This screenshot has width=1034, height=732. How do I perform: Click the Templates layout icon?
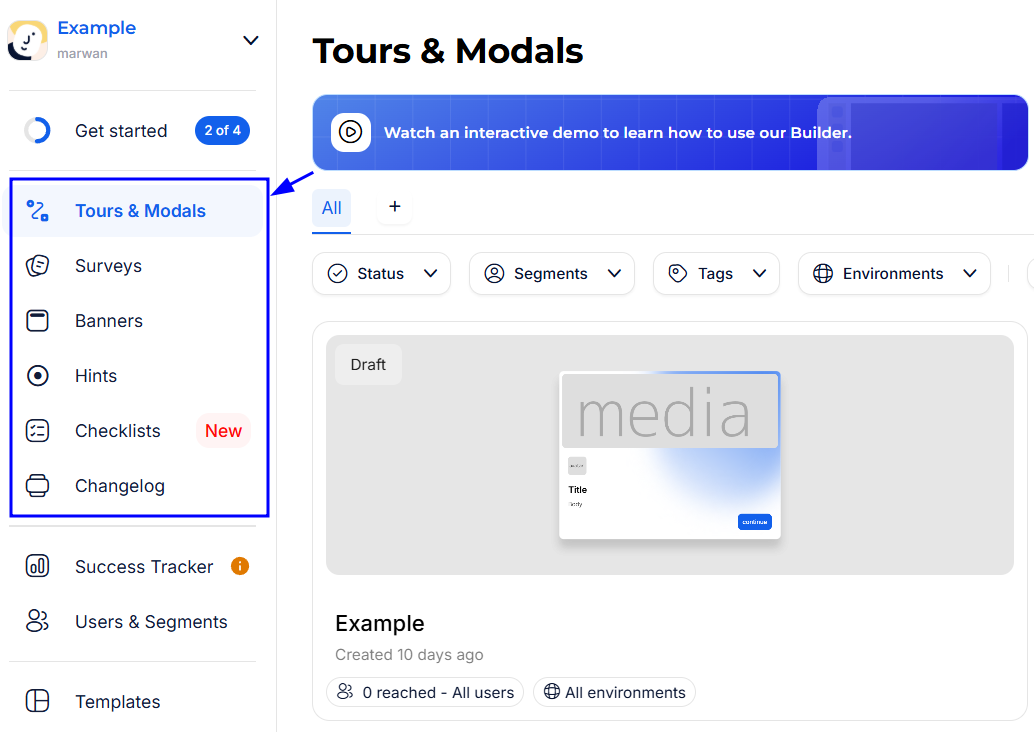[37, 702]
